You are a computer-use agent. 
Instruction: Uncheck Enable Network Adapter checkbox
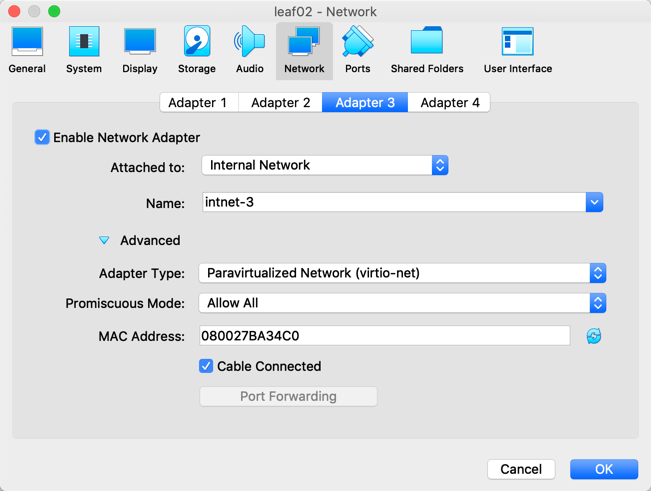[x=42, y=137]
